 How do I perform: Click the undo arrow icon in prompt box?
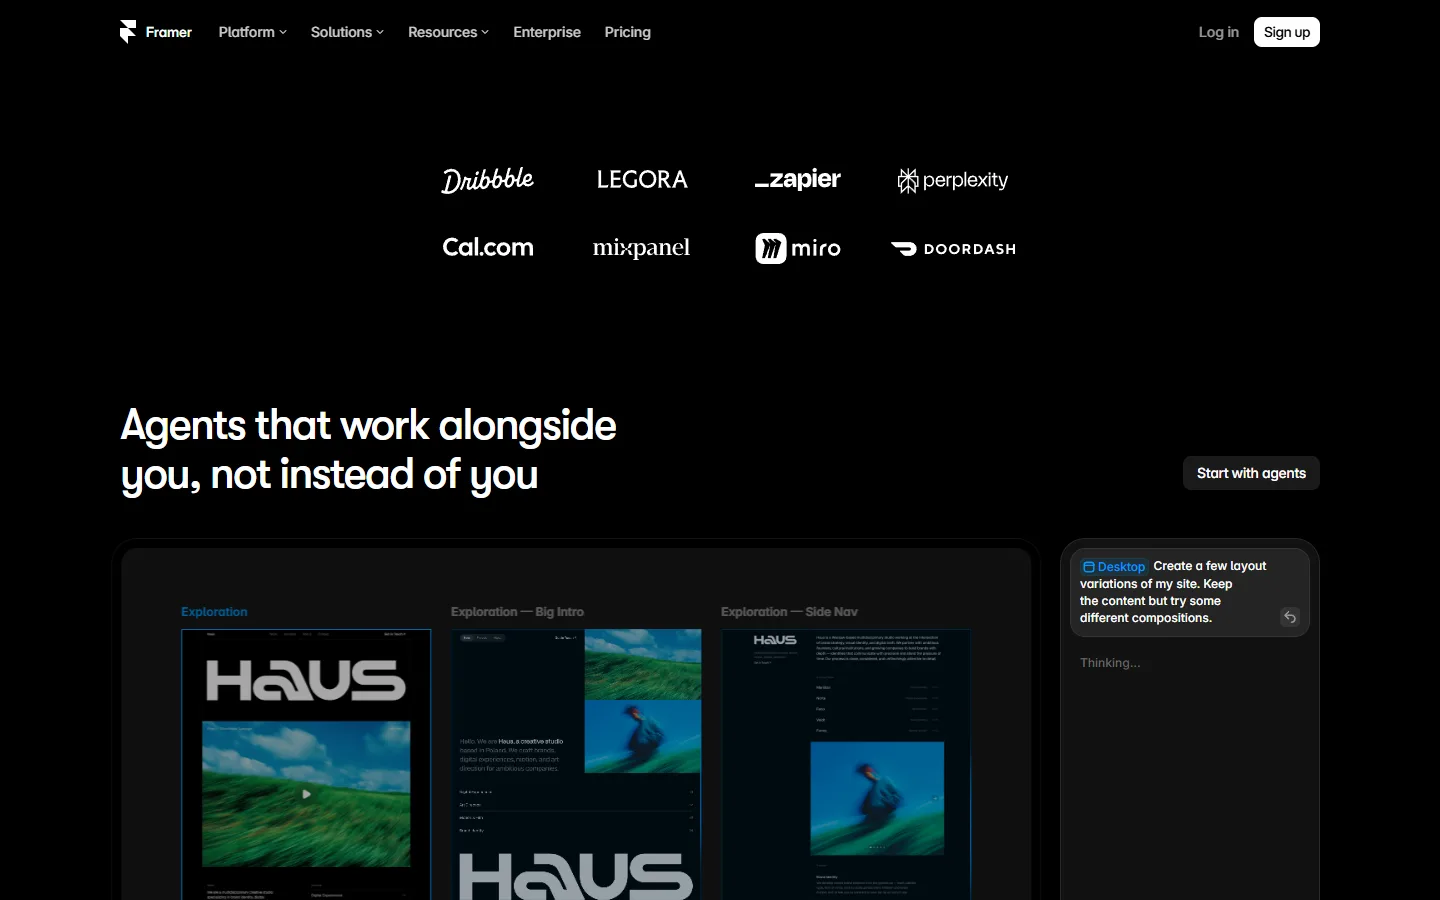click(1290, 617)
